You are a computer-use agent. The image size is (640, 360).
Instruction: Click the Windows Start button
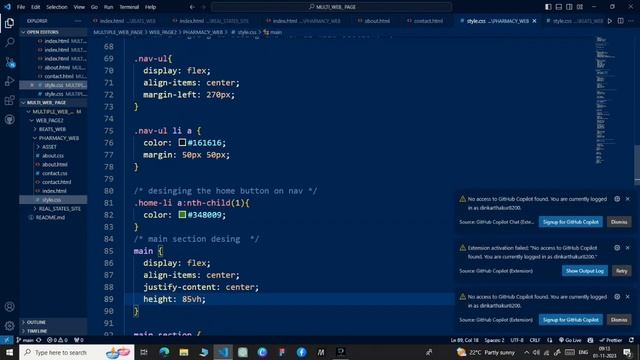click(x=9, y=352)
